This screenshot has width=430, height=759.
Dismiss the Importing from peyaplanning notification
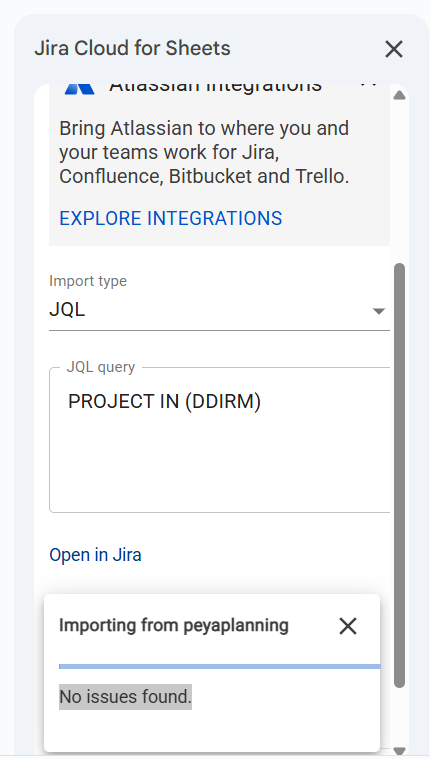tap(348, 626)
